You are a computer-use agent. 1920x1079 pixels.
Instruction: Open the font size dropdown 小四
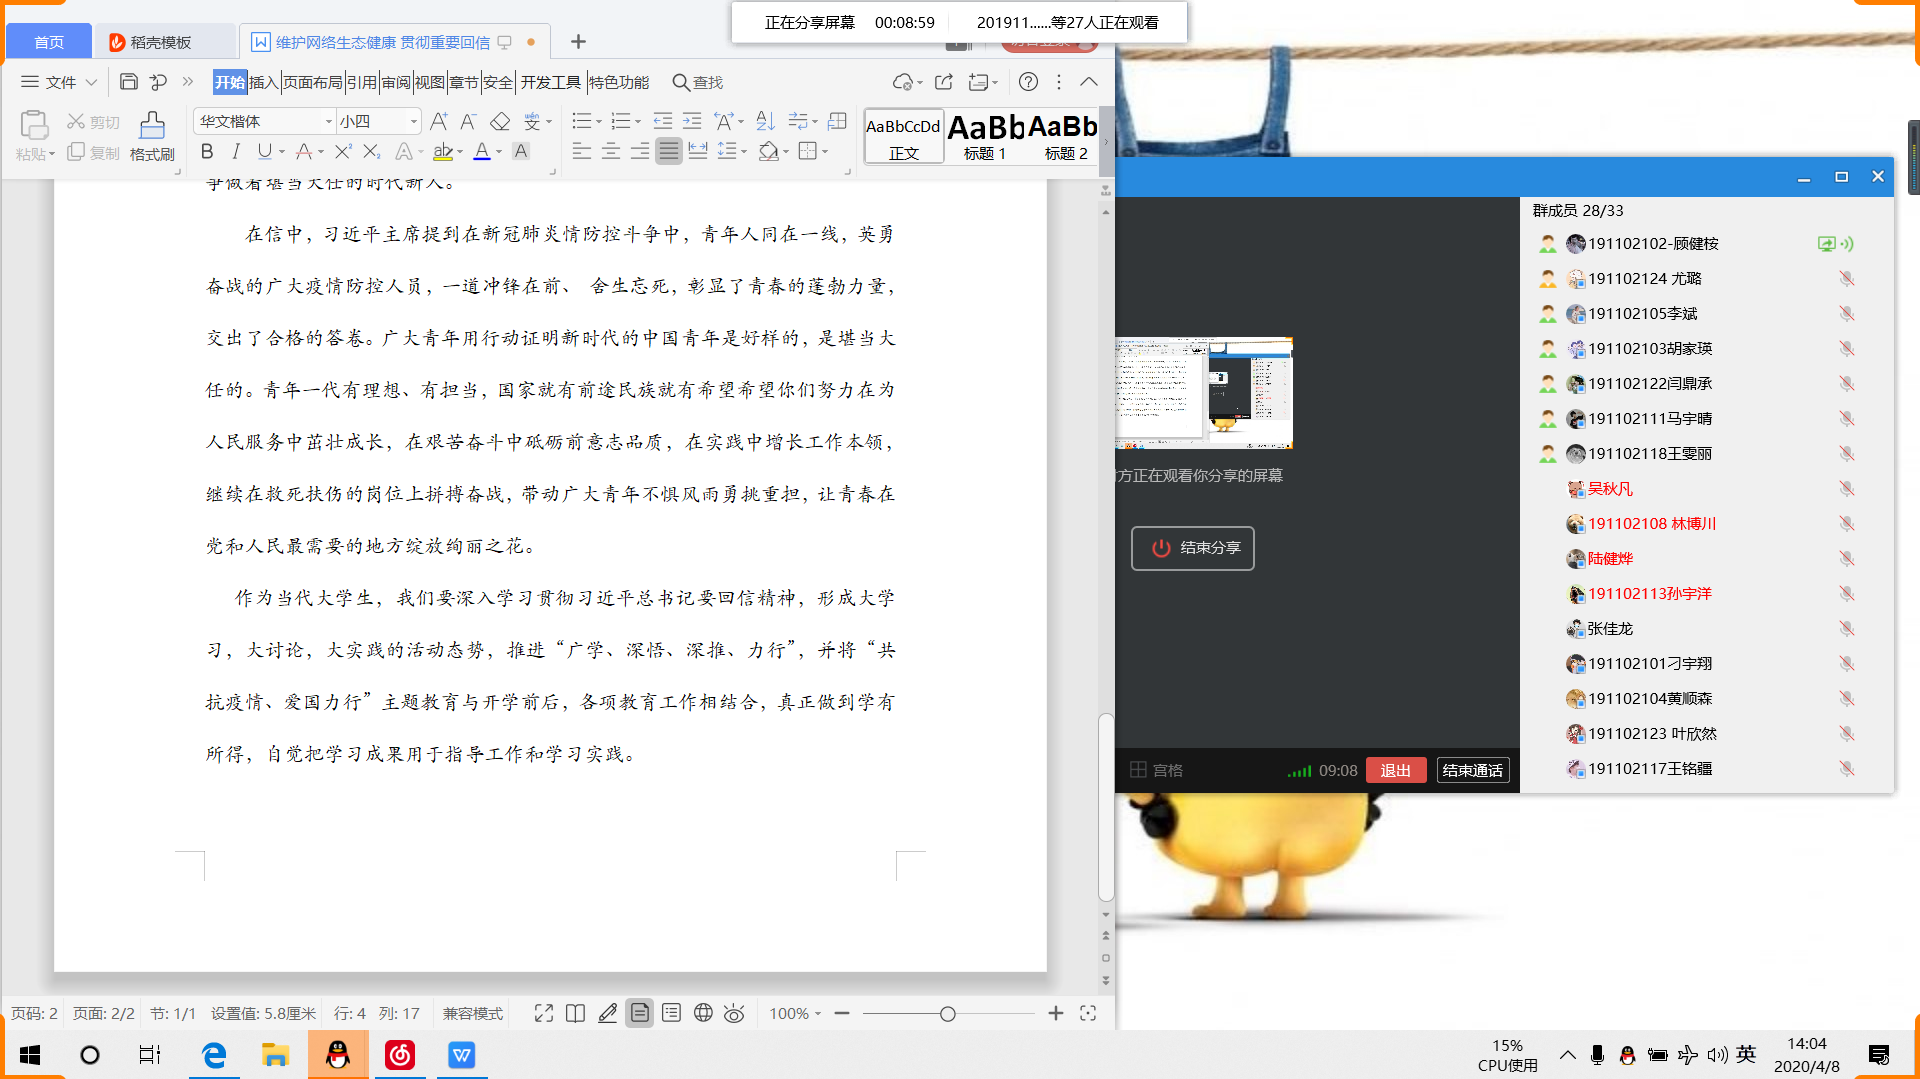pos(413,122)
